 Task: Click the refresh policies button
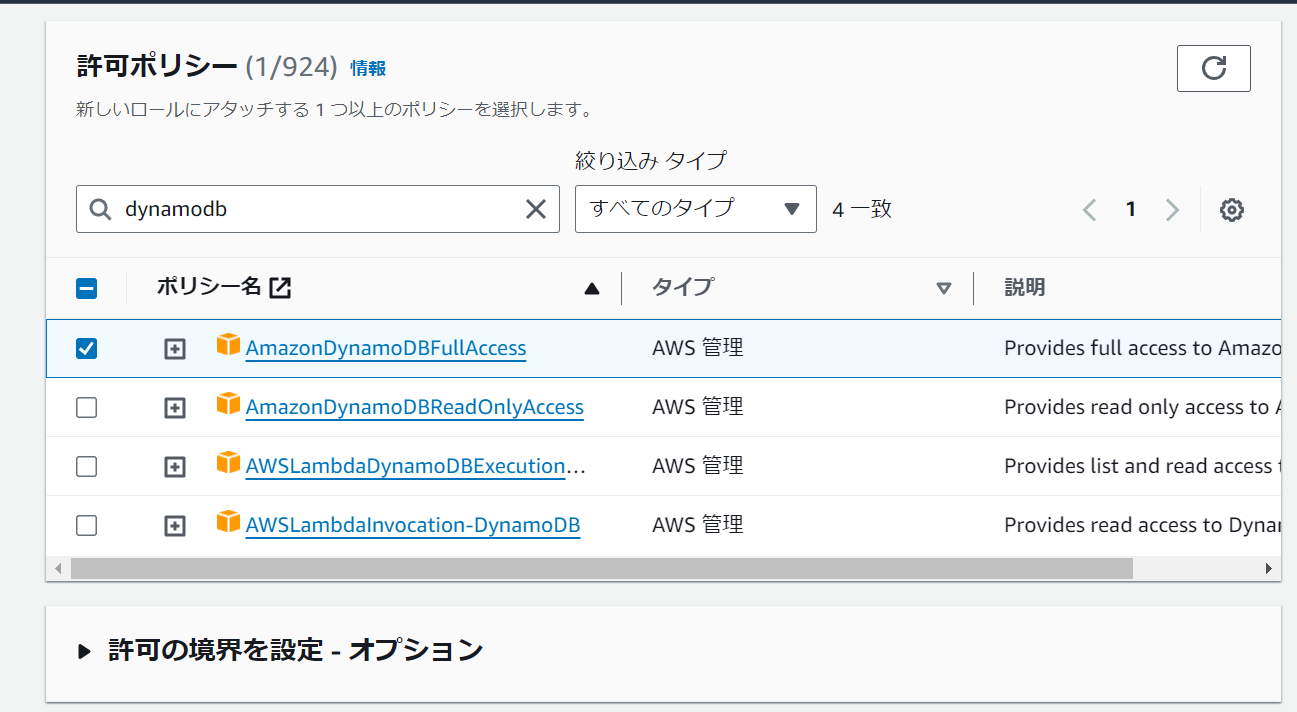pyautogui.click(x=1214, y=68)
